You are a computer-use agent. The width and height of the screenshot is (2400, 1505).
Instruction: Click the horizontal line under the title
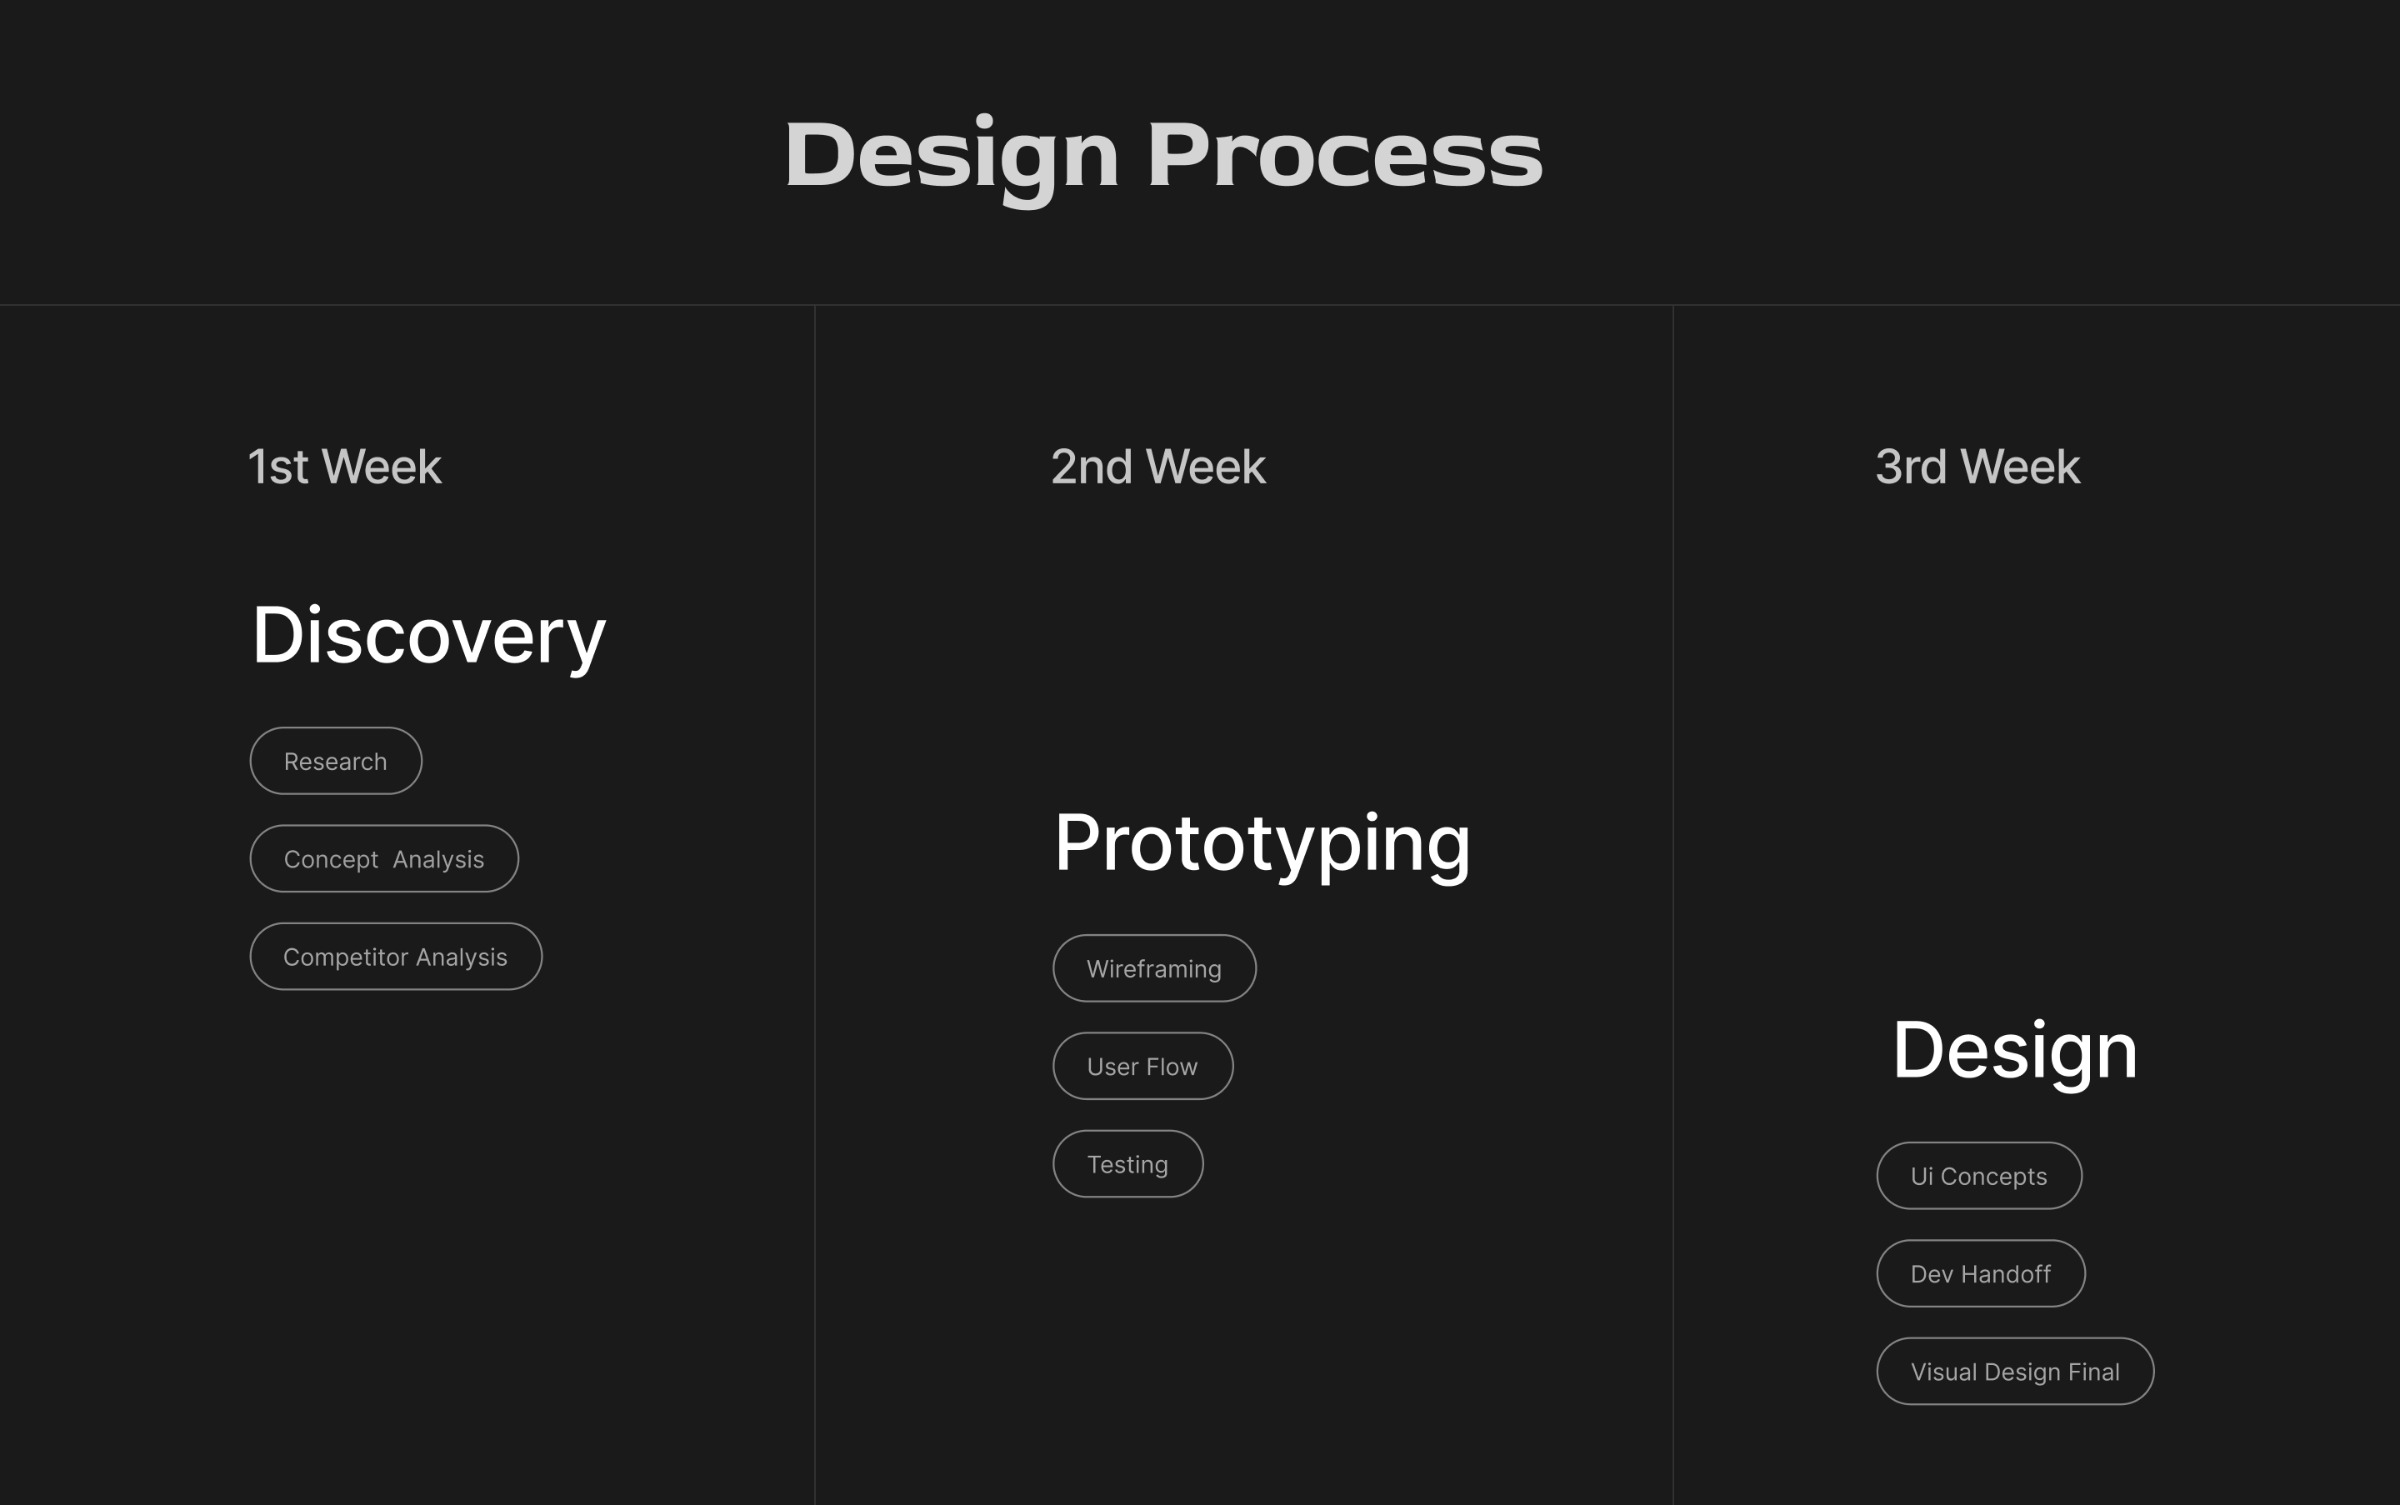(1200, 305)
